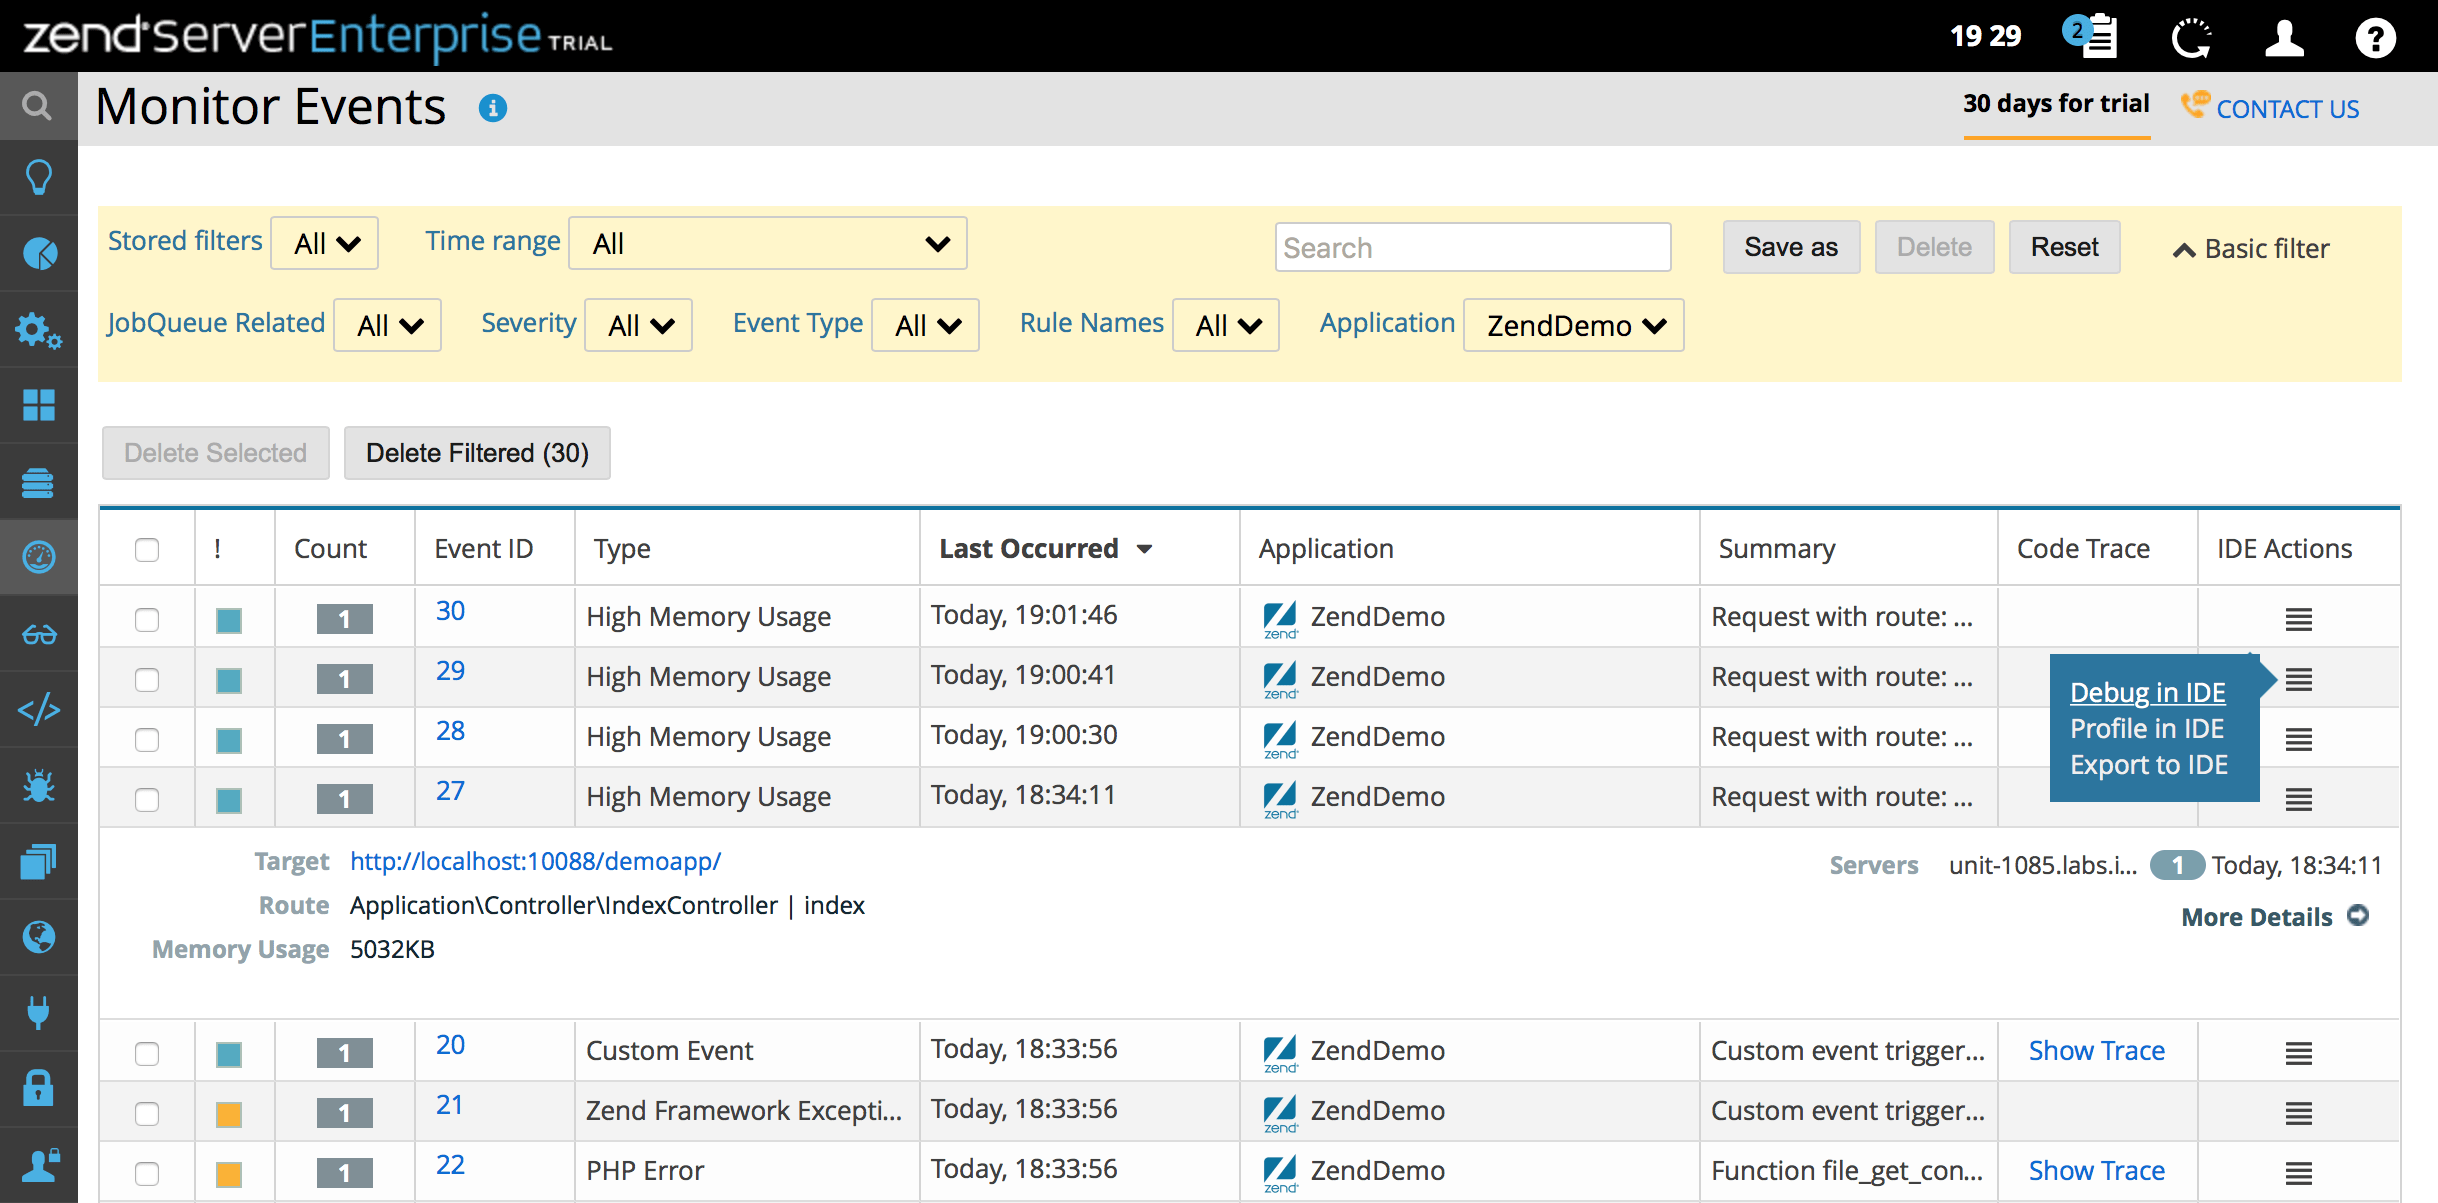Click the Save as button
2438x1203 pixels.
1791,247
